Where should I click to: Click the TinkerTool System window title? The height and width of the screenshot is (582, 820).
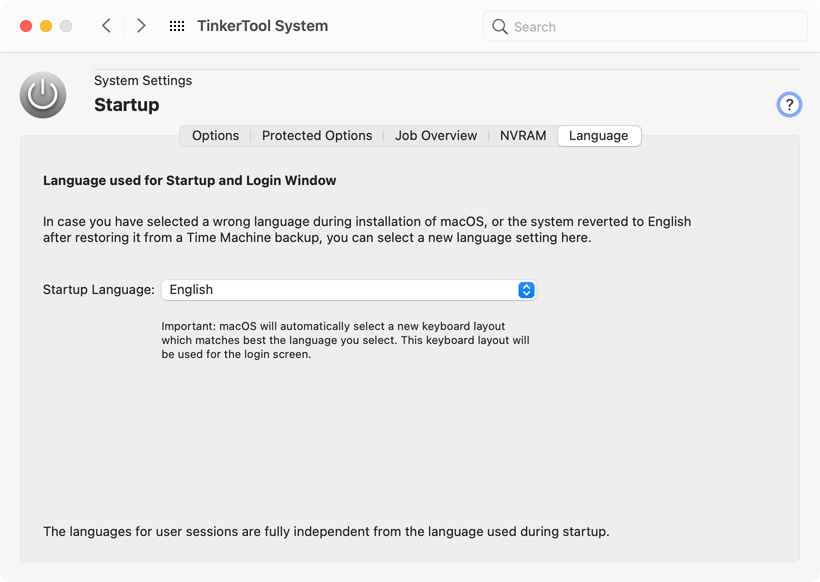(x=263, y=26)
